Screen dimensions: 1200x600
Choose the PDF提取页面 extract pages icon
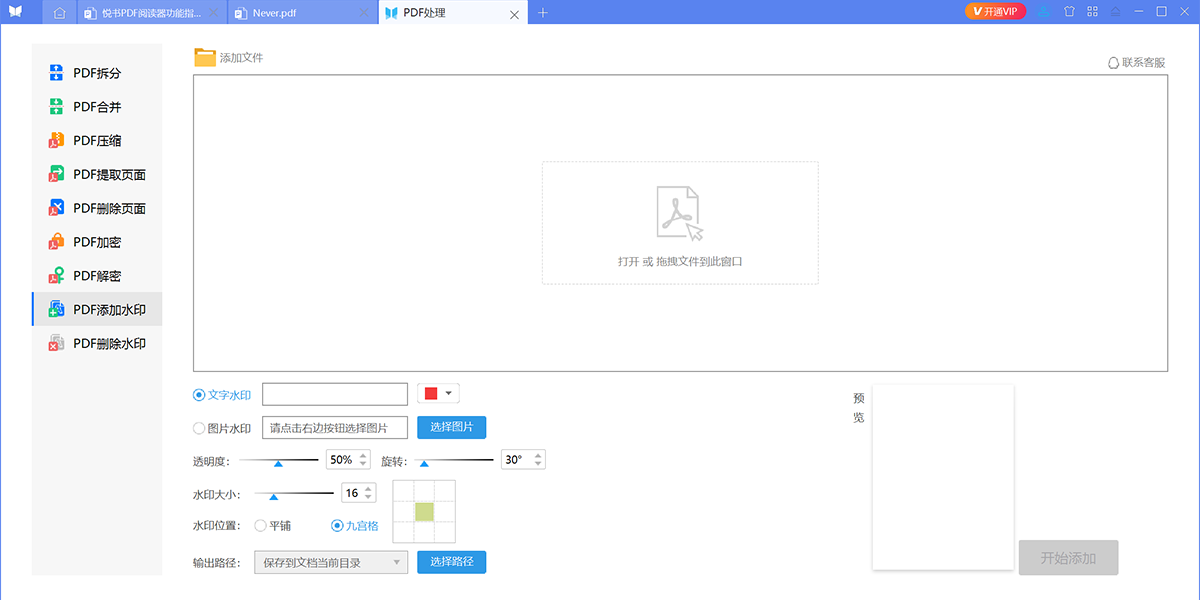click(x=57, y=175)
